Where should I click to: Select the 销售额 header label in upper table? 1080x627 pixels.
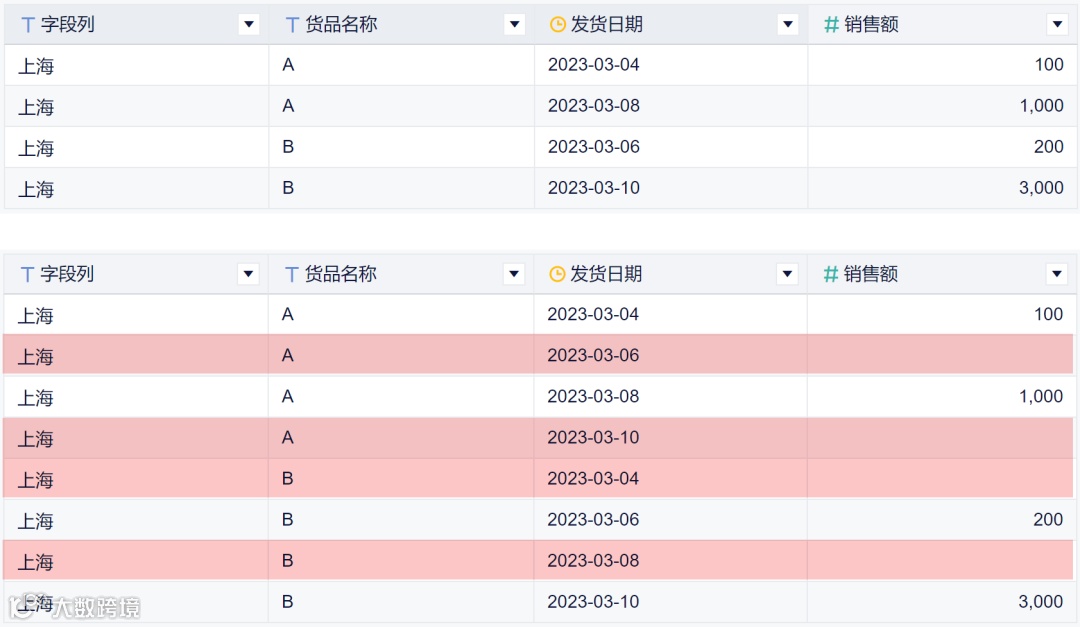click(x=871, y=25)
